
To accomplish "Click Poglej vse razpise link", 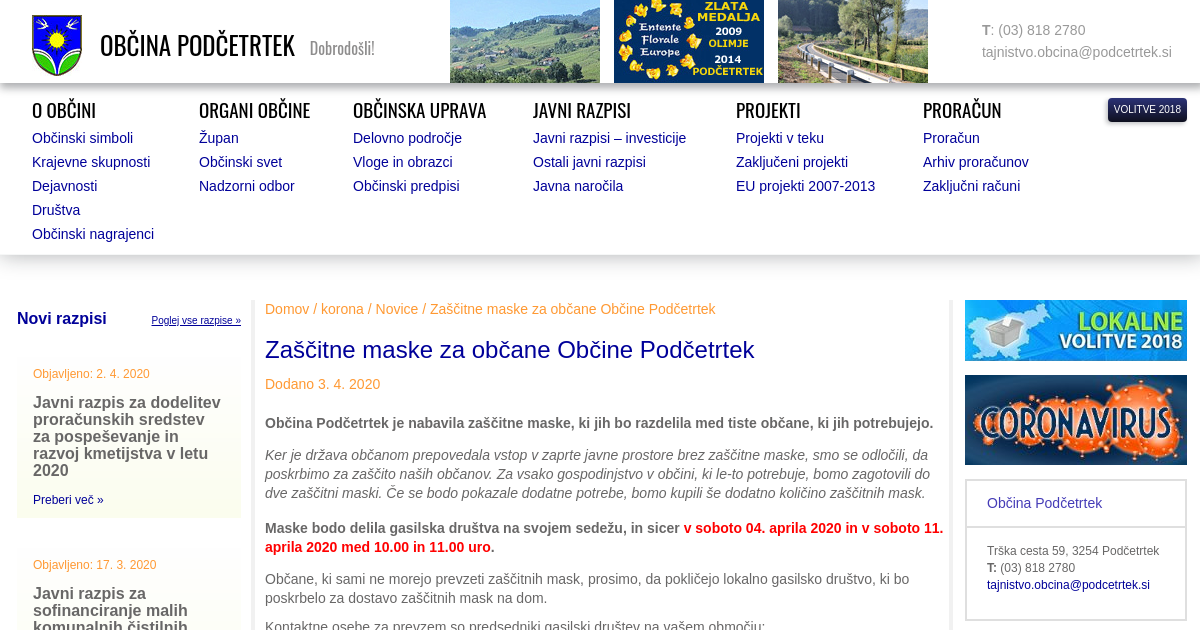I will pos(196,321).
